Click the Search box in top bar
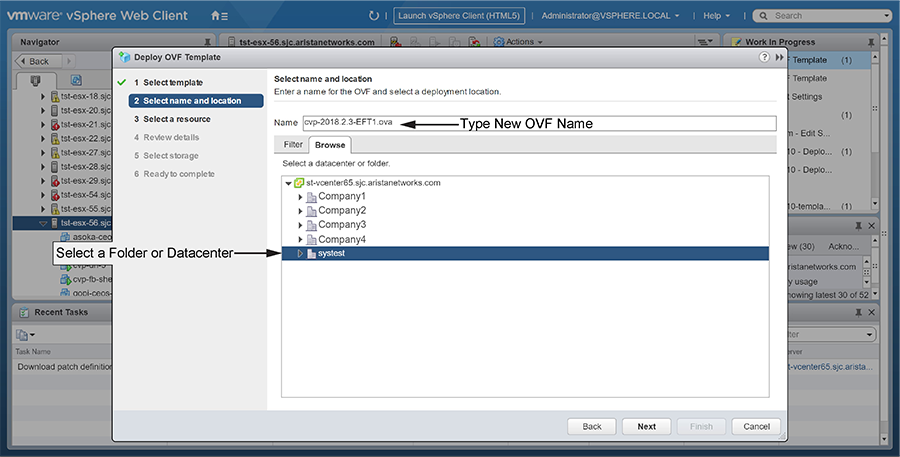This screenshot has height=457, width=900. 823,16
